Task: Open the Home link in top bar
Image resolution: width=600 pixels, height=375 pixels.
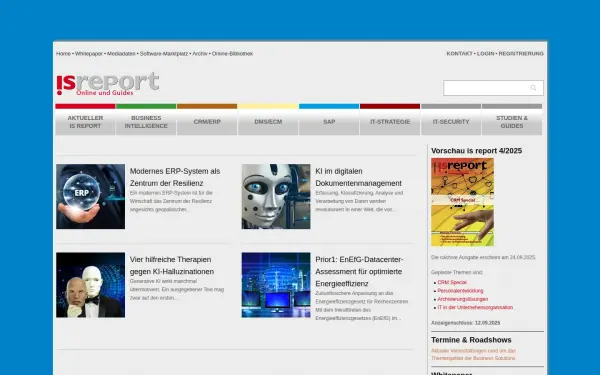Action: coord(64,54)
